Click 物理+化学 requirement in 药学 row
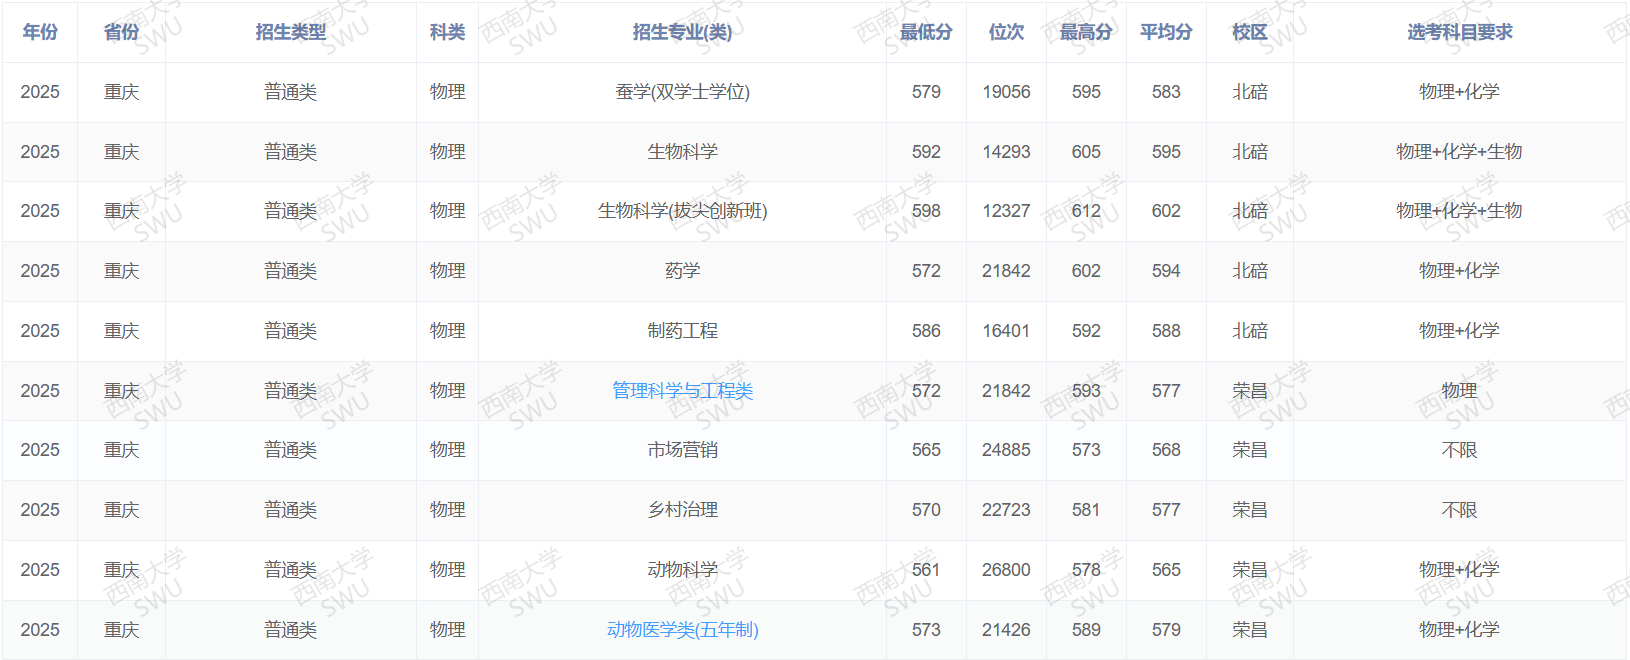1630x660 pixels. (1459, 271)
